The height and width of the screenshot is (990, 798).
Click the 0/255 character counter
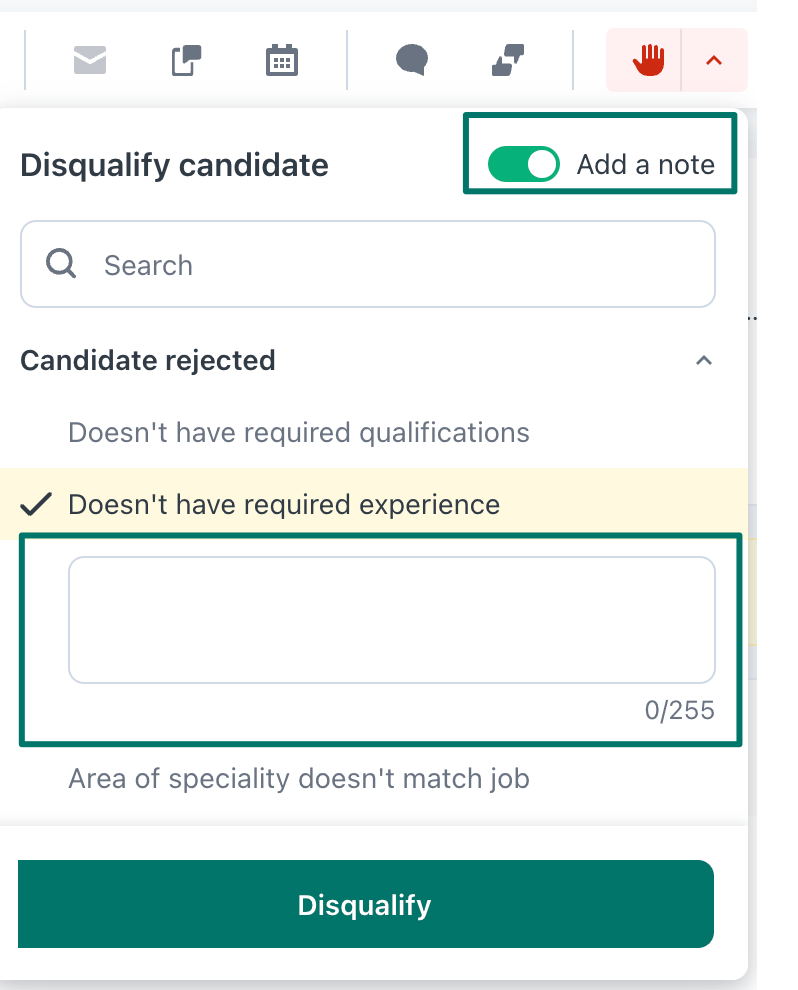pos(679,710)
